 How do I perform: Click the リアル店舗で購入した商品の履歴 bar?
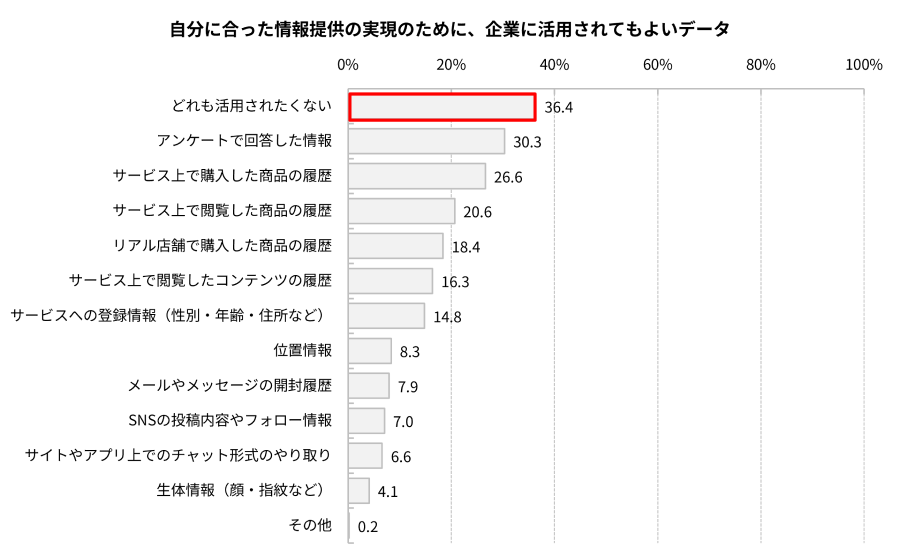coord(395,246)
